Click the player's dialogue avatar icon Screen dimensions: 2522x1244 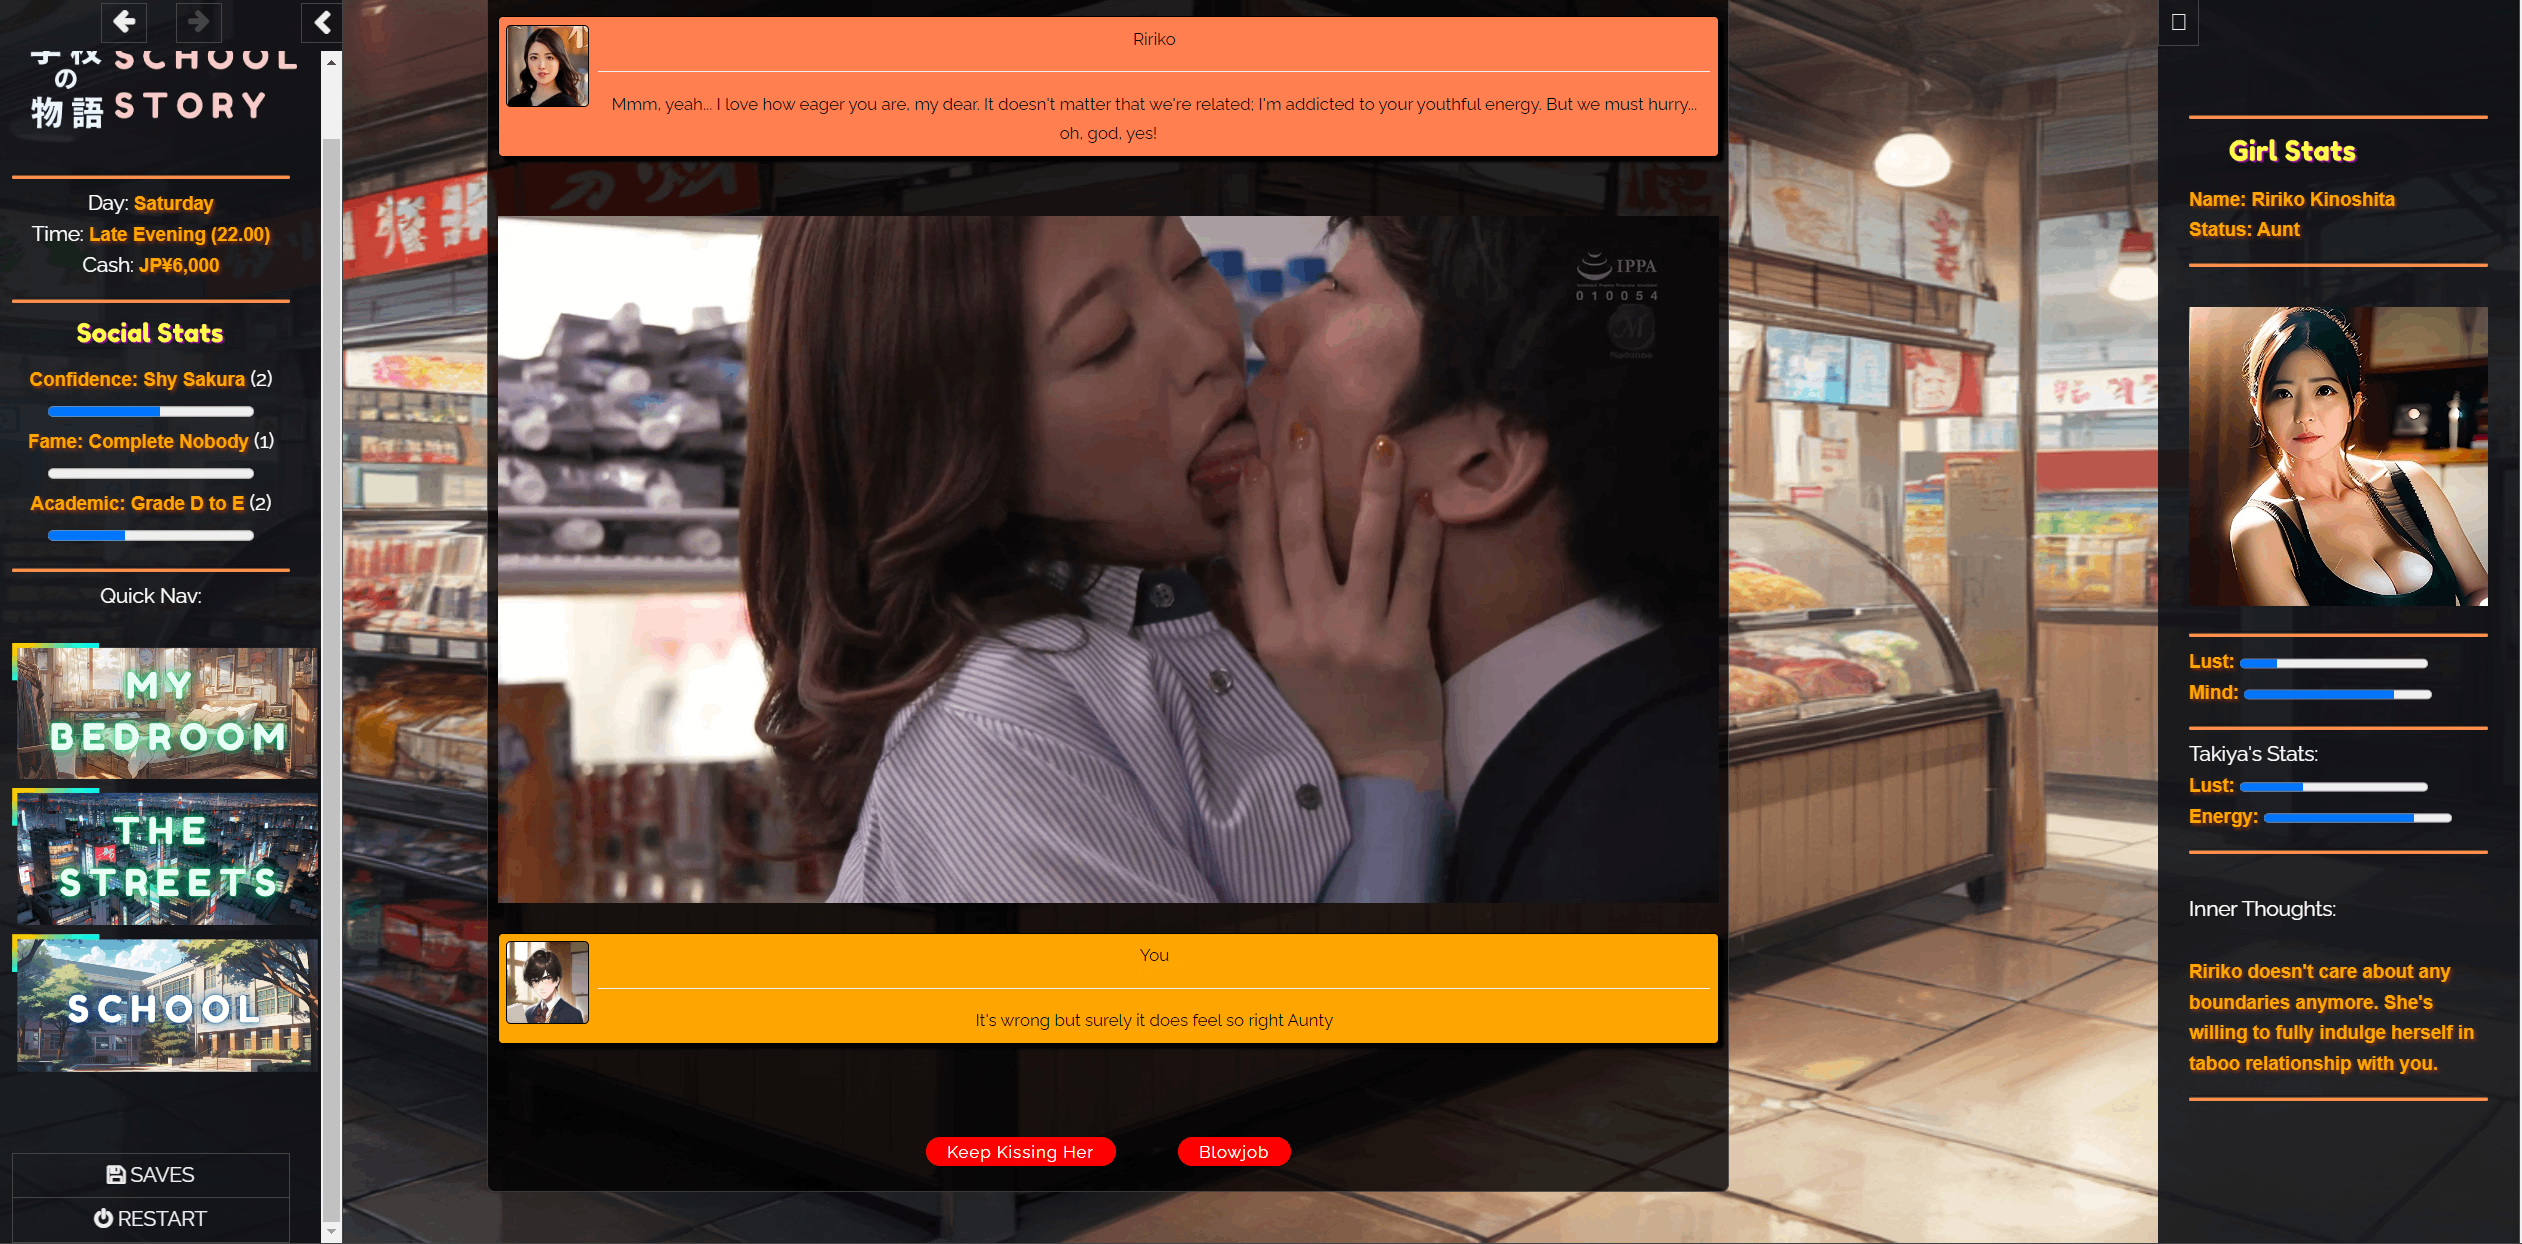point(547,982)
